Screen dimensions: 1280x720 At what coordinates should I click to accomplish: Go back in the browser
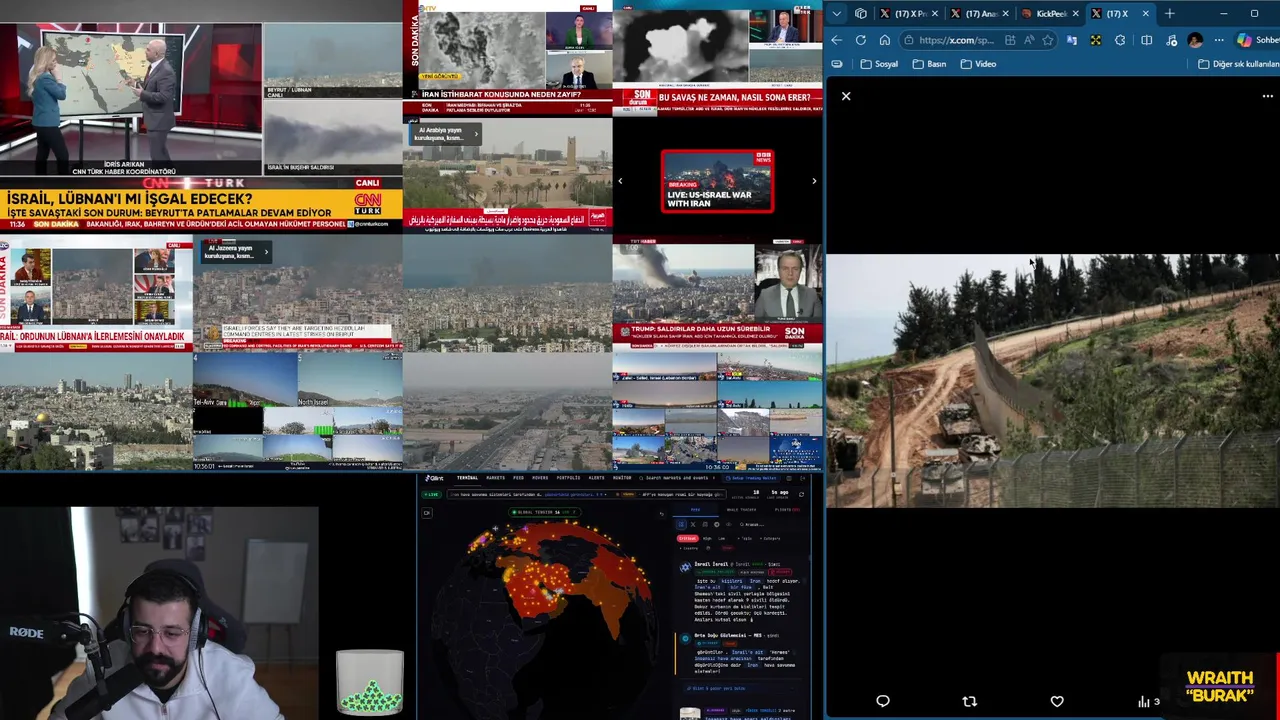point(836,40)
